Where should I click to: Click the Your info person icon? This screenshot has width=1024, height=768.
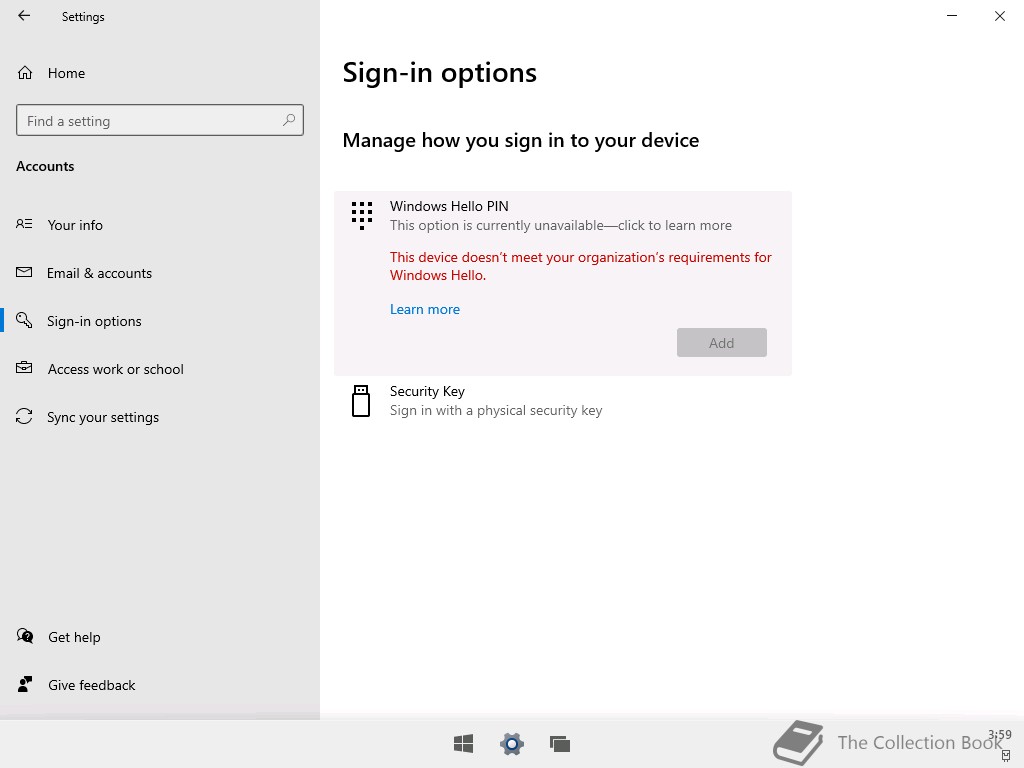pos(24,224)
